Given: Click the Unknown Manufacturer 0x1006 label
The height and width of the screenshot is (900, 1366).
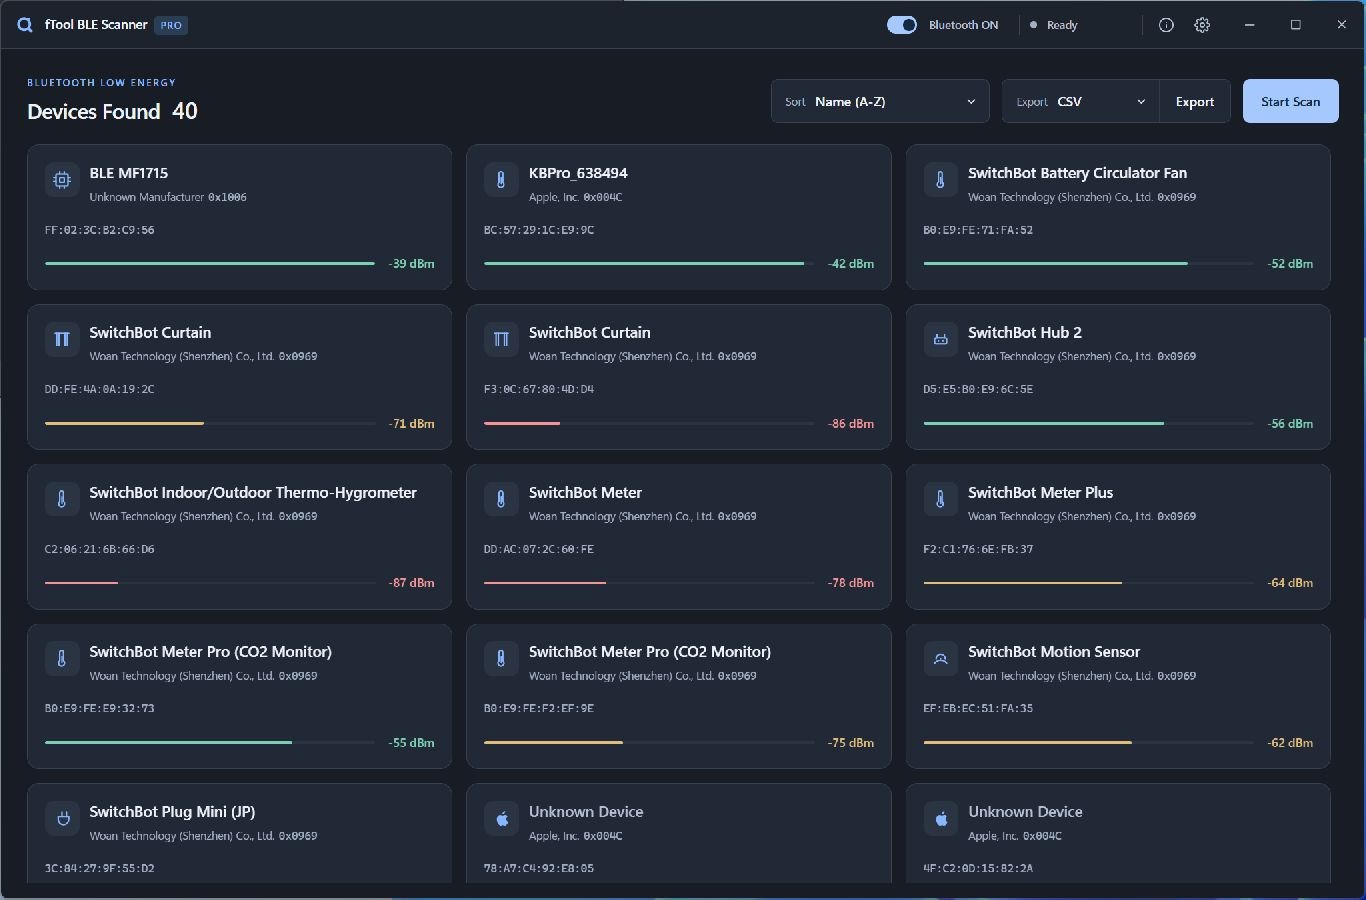Looking at the screenshot, I should [168, 197].
